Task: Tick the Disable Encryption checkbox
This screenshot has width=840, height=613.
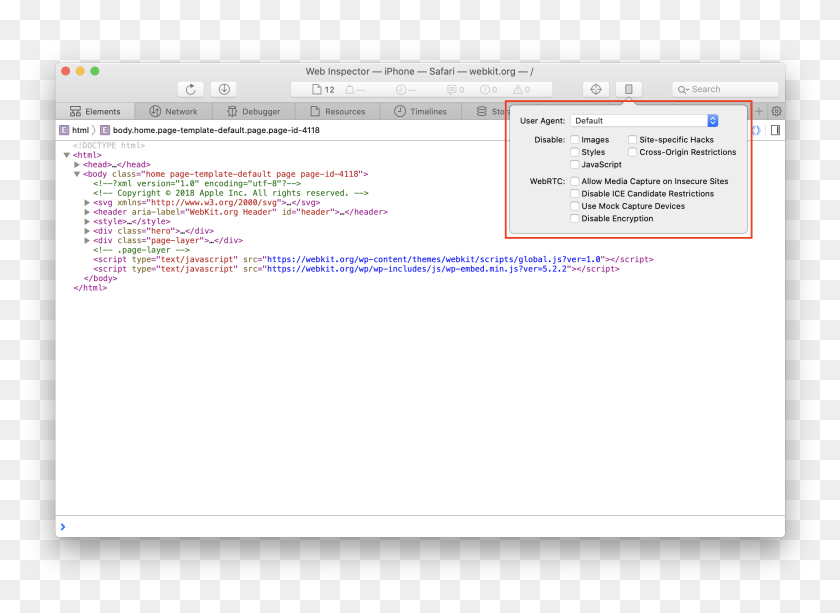Action: (575, 219)
